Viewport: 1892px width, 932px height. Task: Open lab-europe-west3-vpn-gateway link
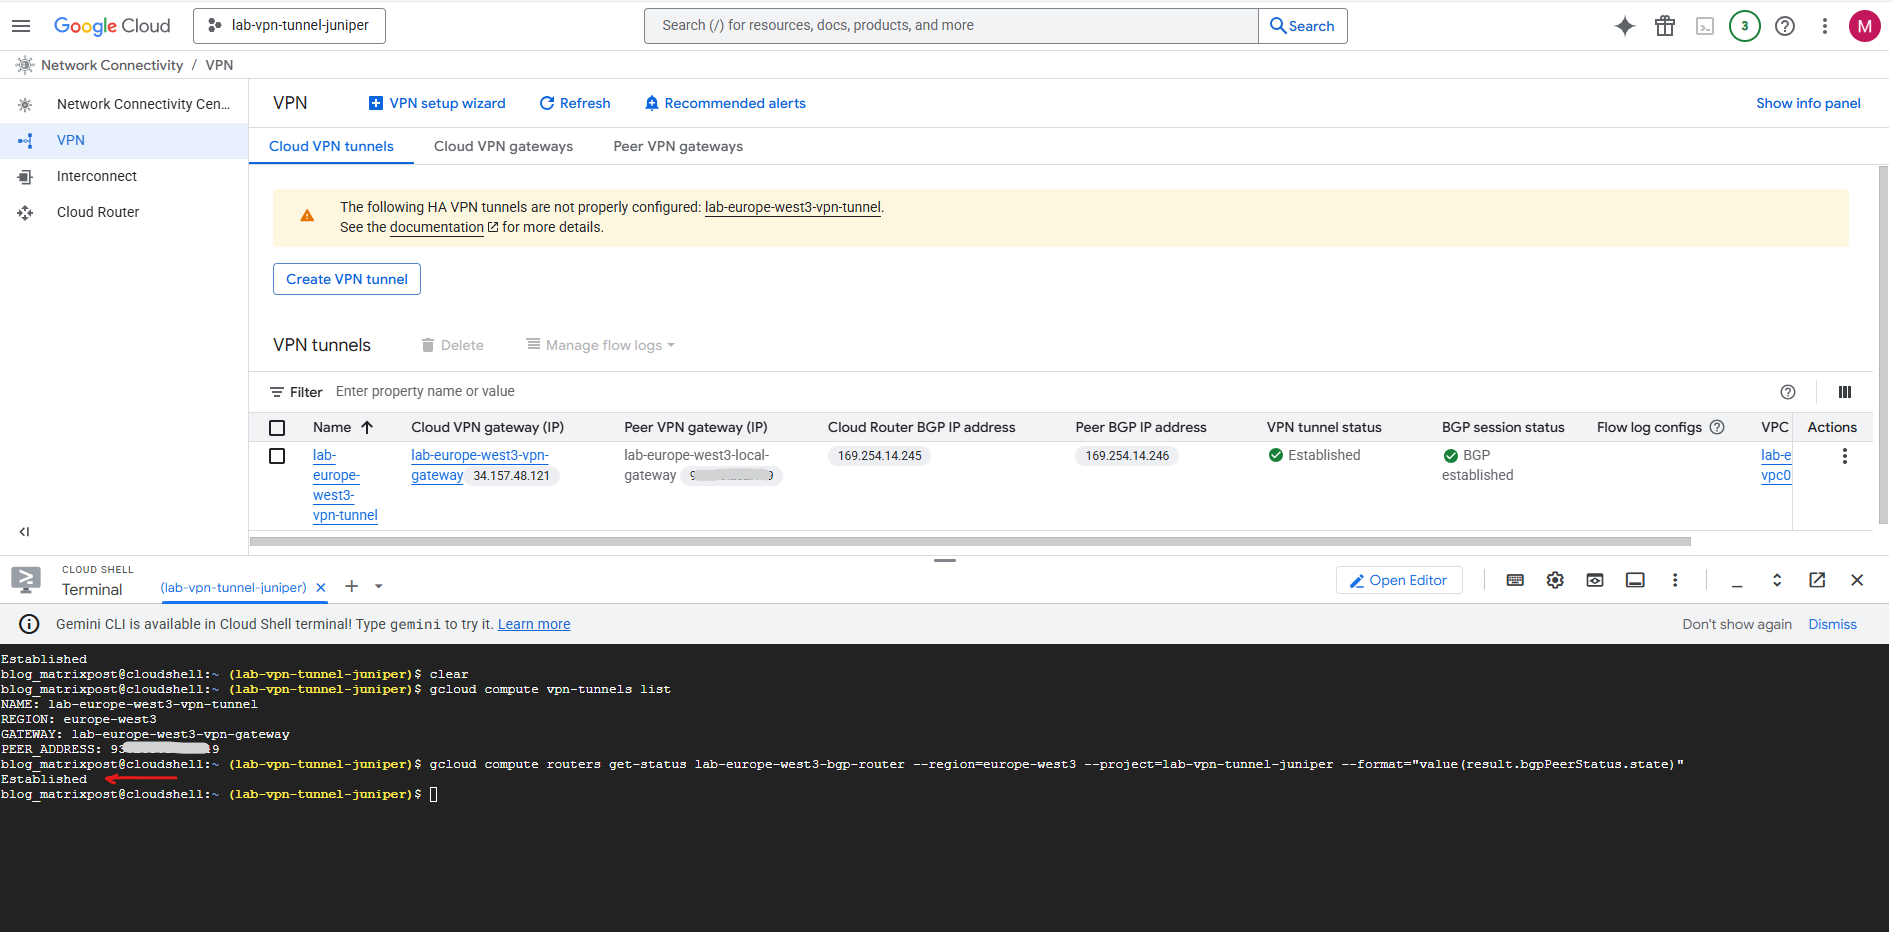coord(480,465)
